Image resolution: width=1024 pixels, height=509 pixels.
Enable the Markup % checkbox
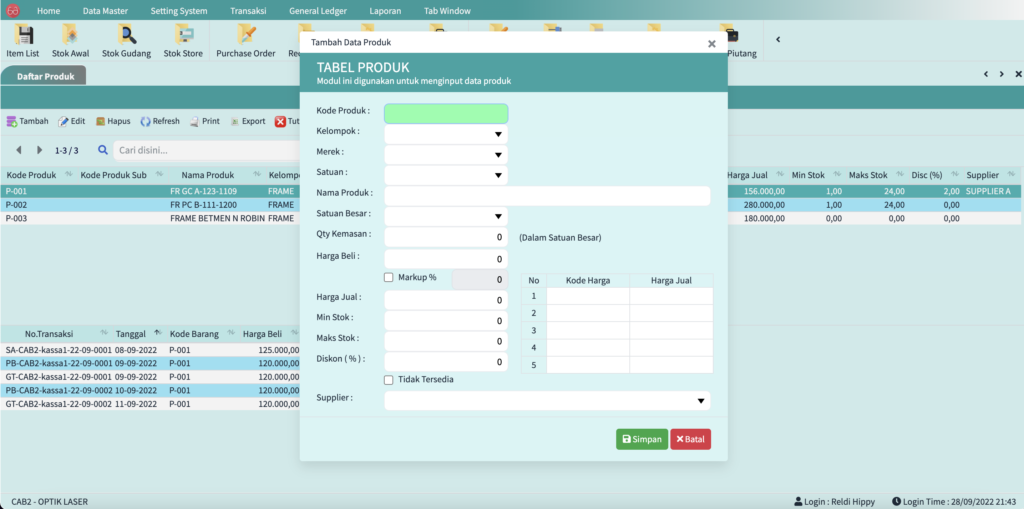click(x=389, y=277)
